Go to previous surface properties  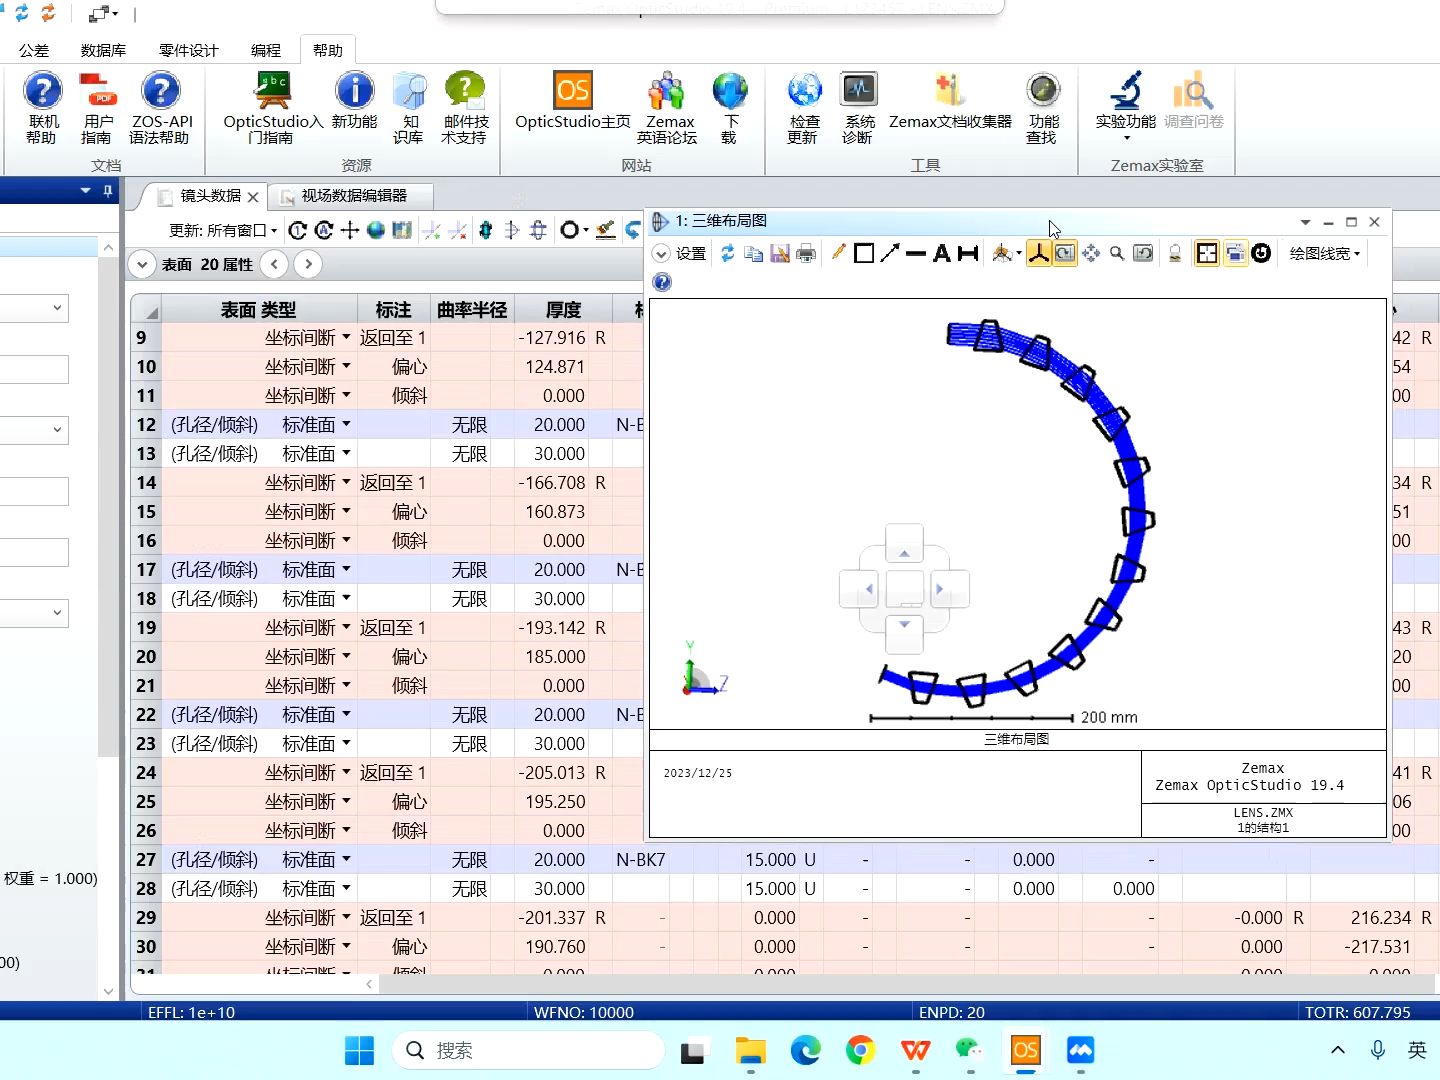(x=274, y=264)
